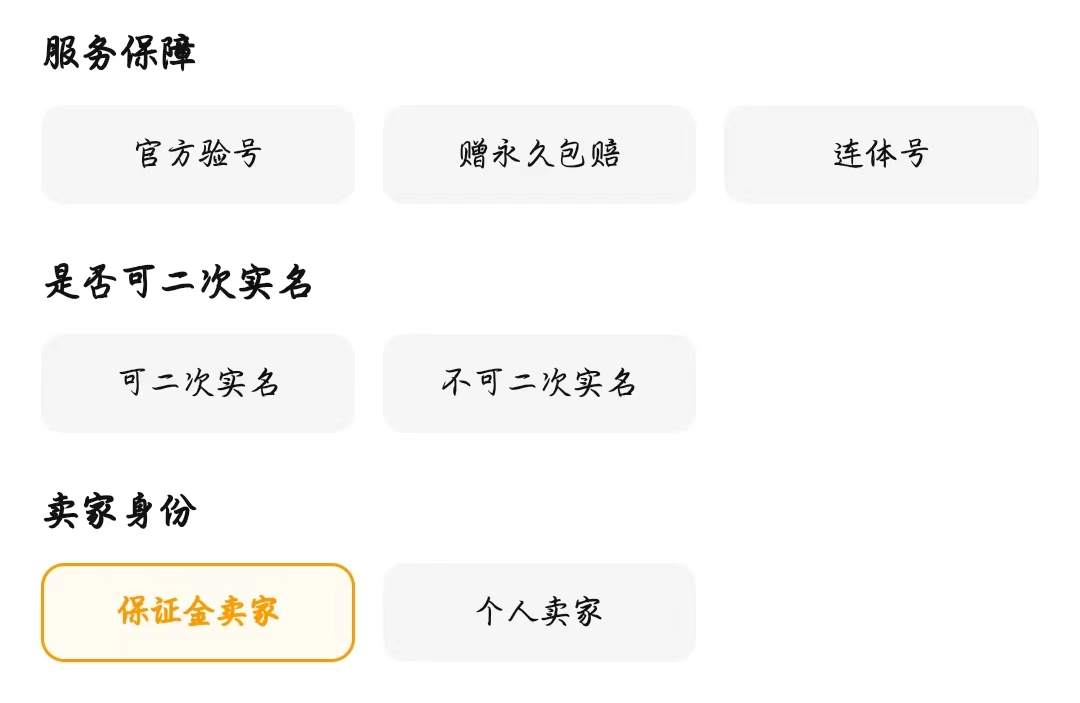The image size is (1080, 703).
Task: Show accounts allowing second real-name verification
Action: (198, 383)
